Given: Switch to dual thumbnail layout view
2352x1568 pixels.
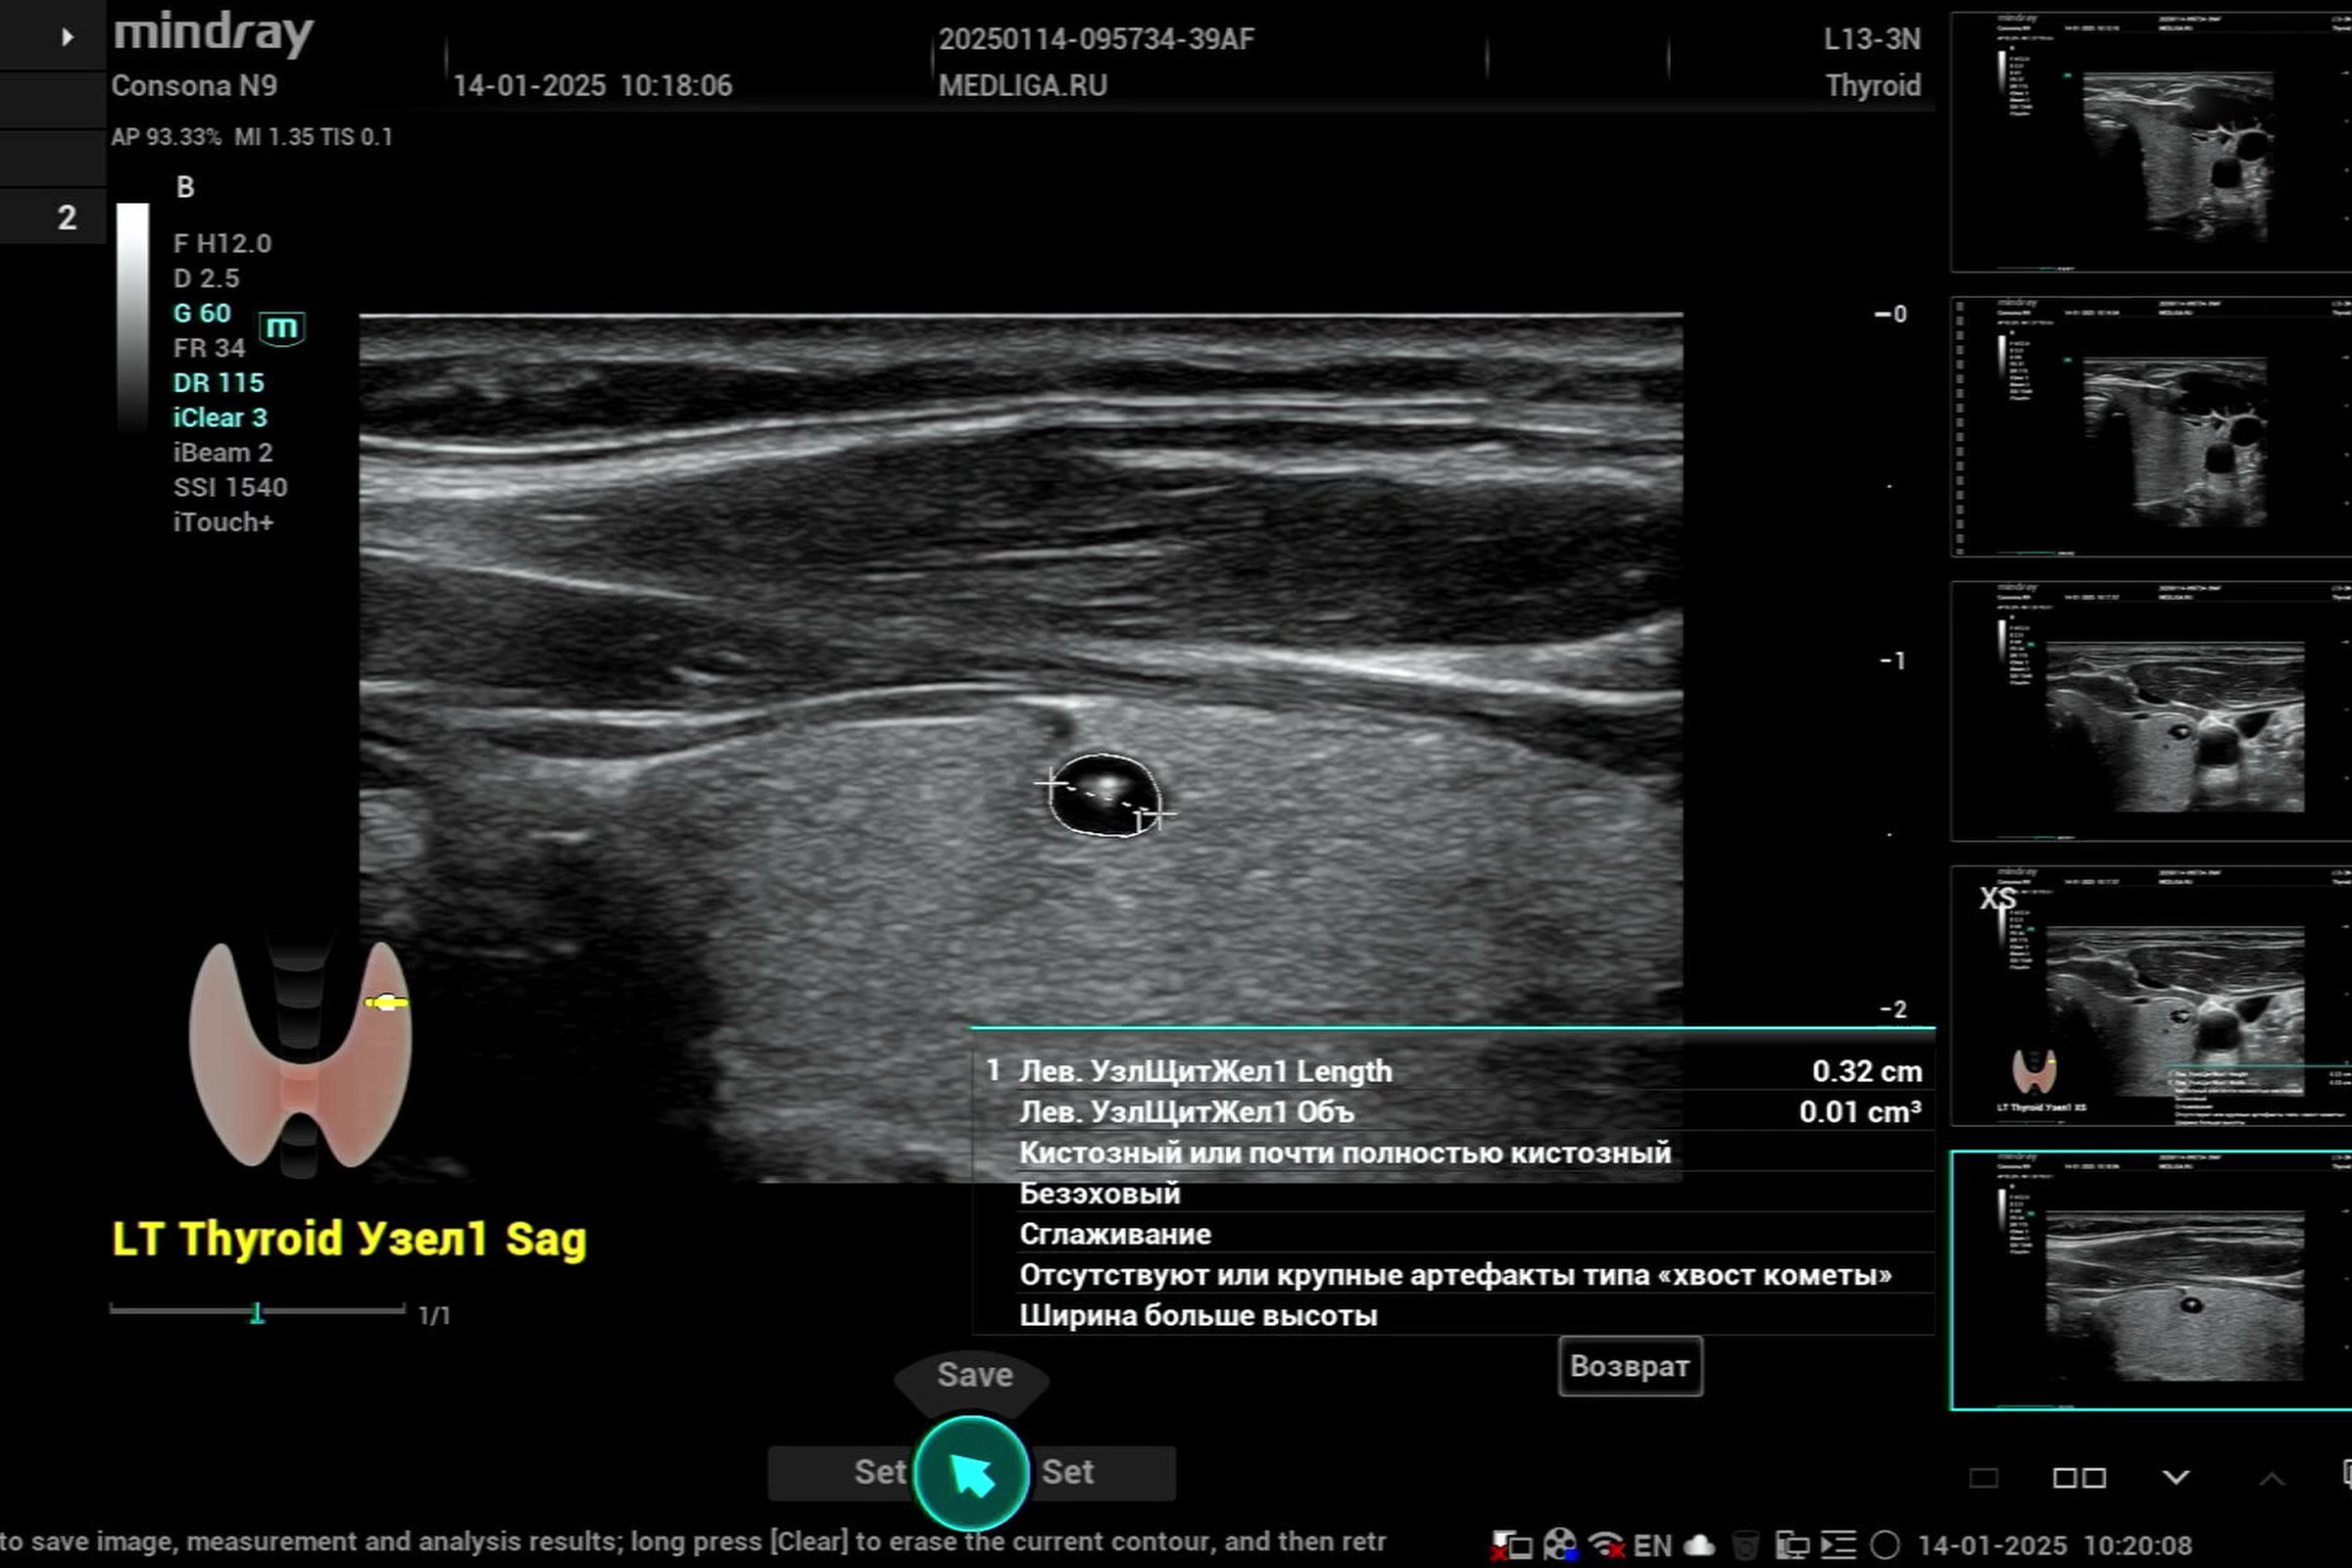Looking at the screenshot, I should 2079,1478.
